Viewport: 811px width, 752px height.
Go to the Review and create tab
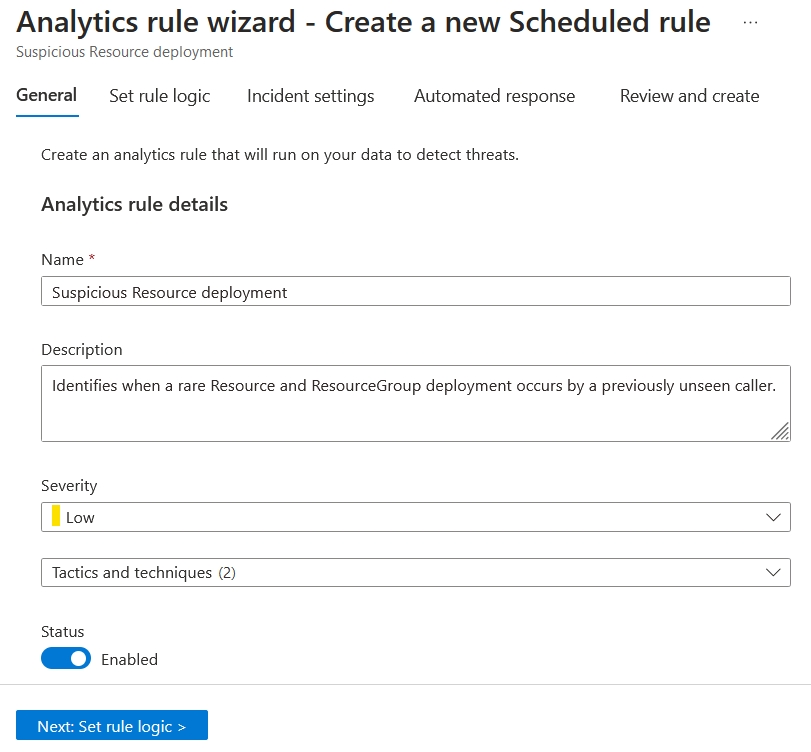688,96
